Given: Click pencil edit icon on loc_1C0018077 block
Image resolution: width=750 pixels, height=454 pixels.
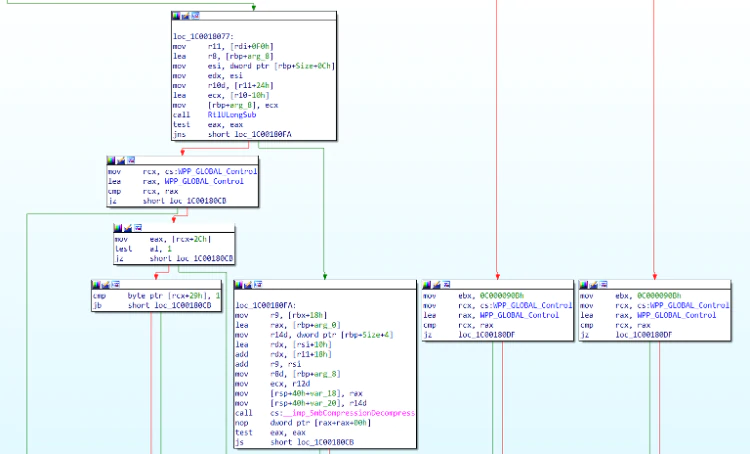Looking at the screenshot, I should click(186, 16).
